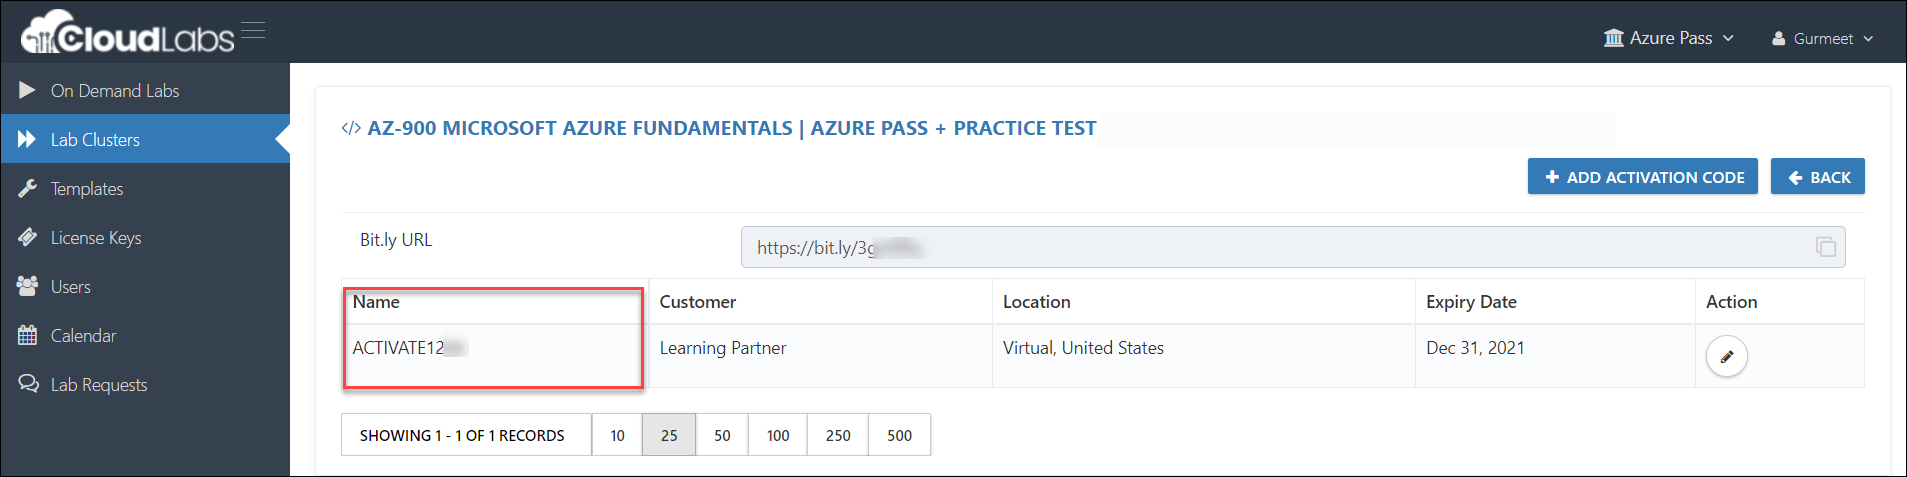1907x477 pixels.
Task: Click the Azure Pass institution icon
Action: [1613, 38]
